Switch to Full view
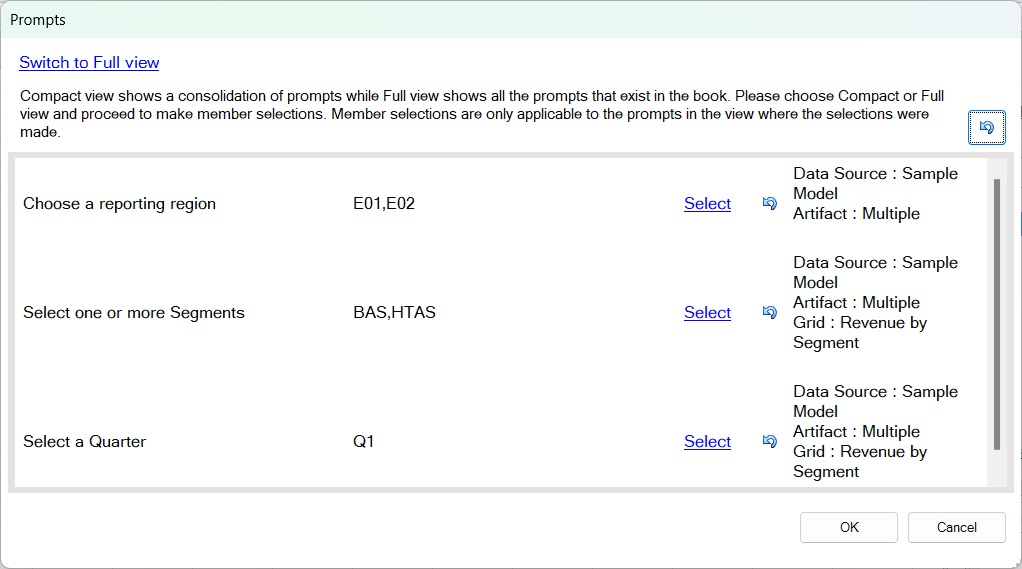 [89, 62]
